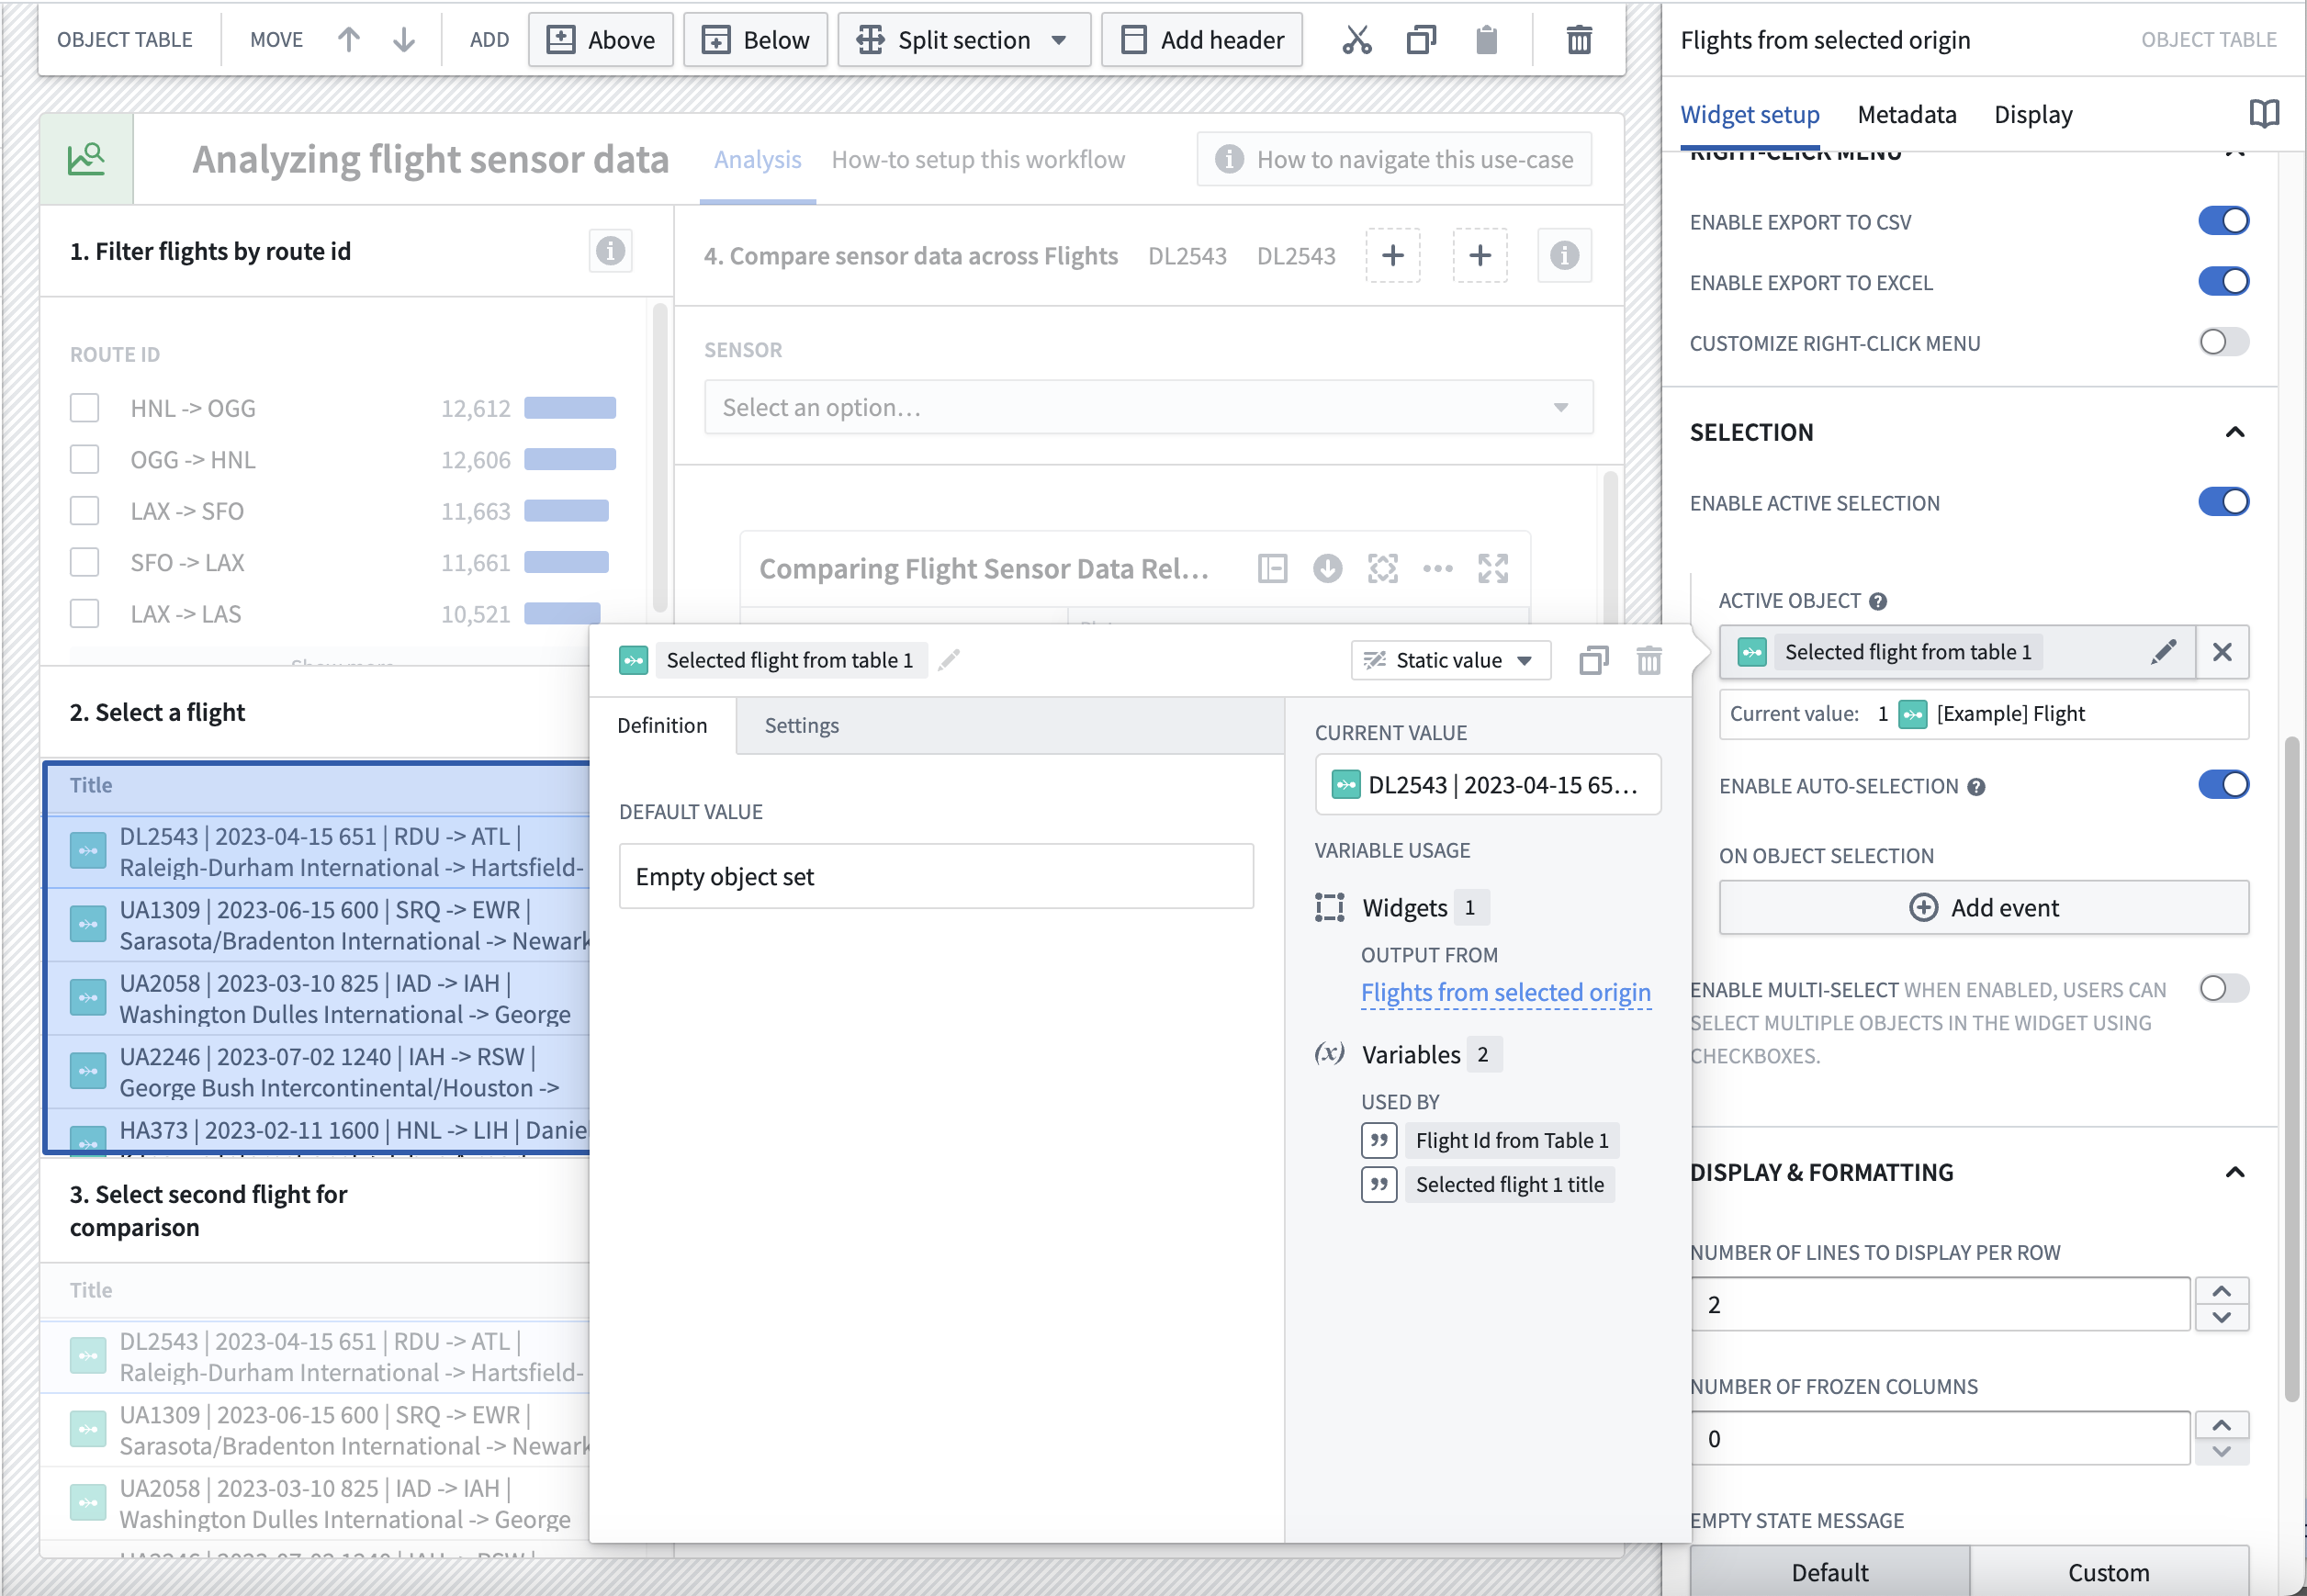
Task: Expand the chart to fullscreen
Action: coord(1493,569)
